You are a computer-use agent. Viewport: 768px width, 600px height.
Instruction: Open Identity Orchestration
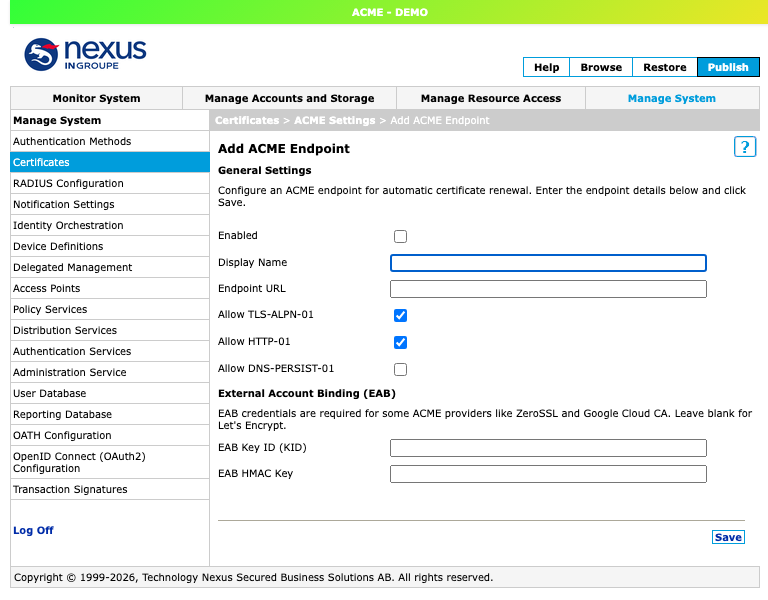pyautogui.click(x=110, y=225)
